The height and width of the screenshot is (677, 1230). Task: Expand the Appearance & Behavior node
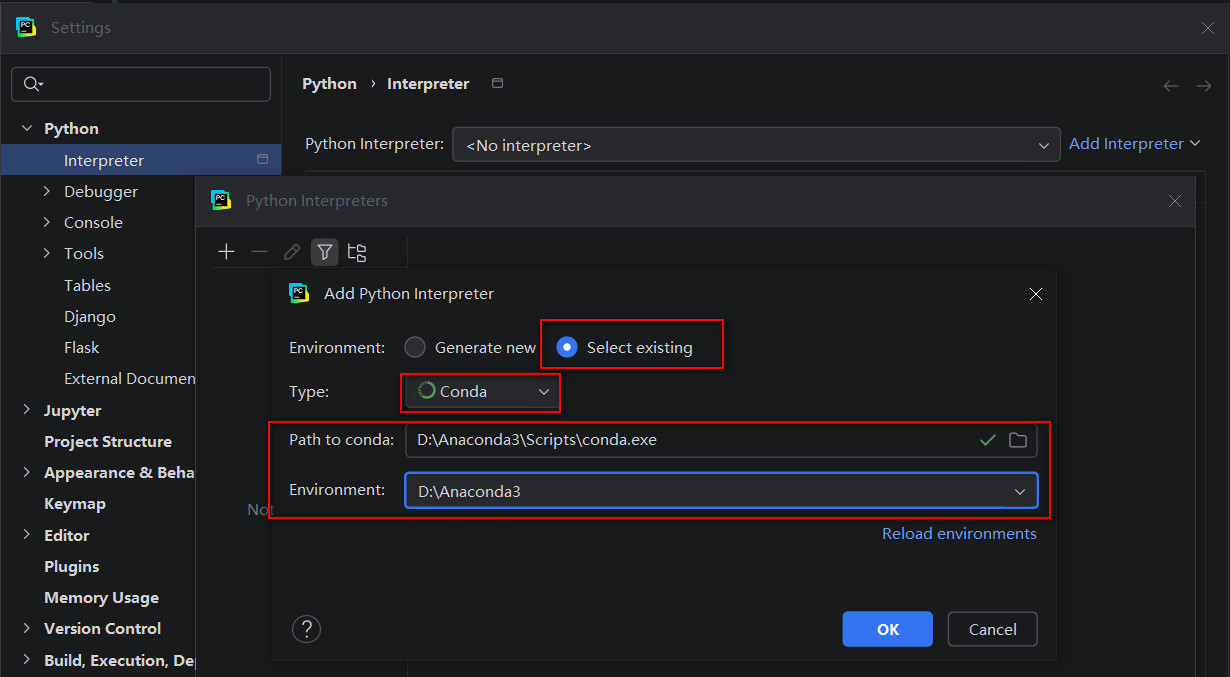tap(26, 472)
